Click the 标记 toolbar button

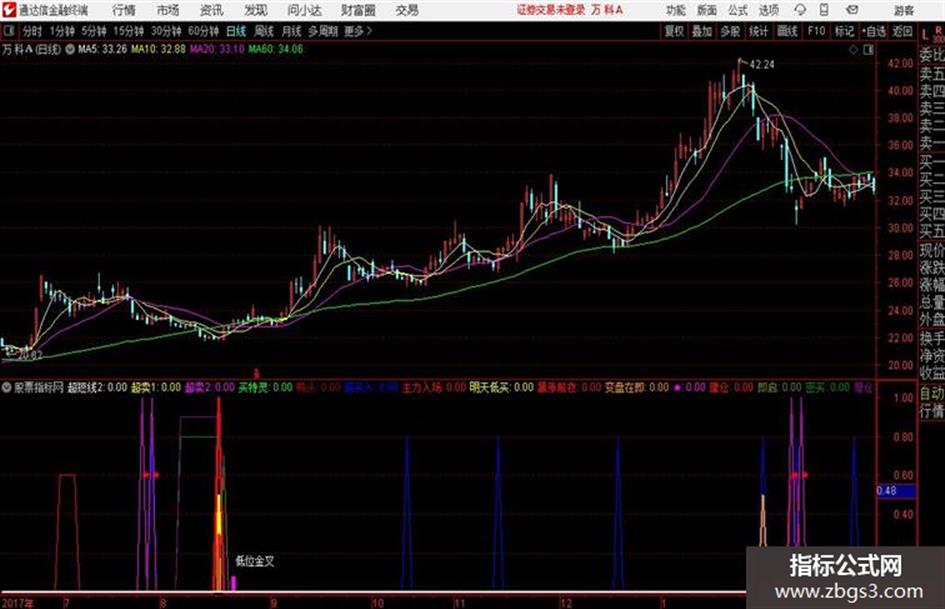[x=844, y=31]
